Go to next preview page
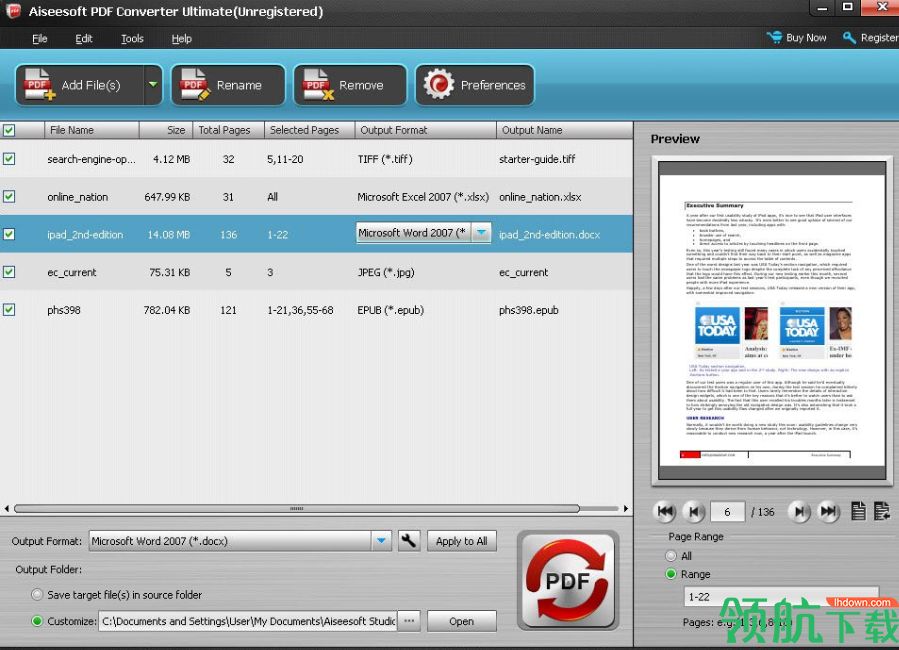 pyautogui.click(x=799, y=511)
